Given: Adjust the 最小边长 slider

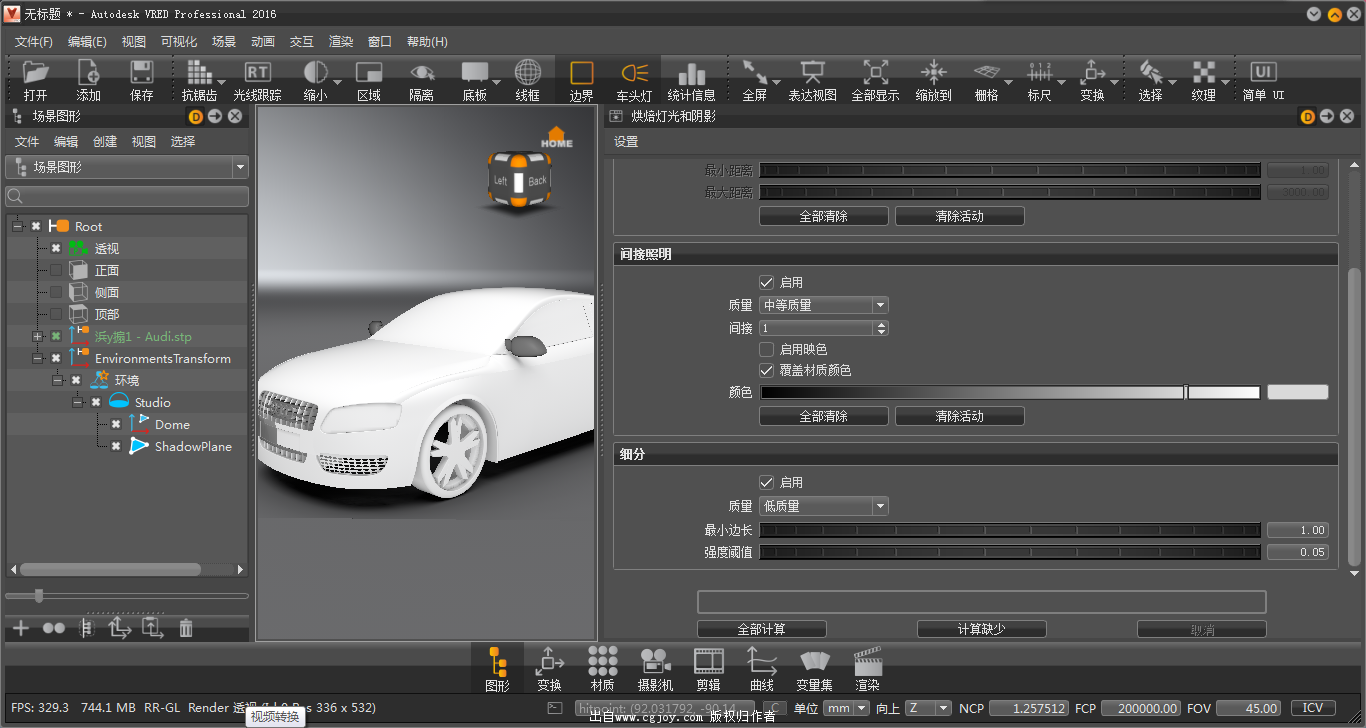Looking at the screenshot, I should coord(1010,530).
